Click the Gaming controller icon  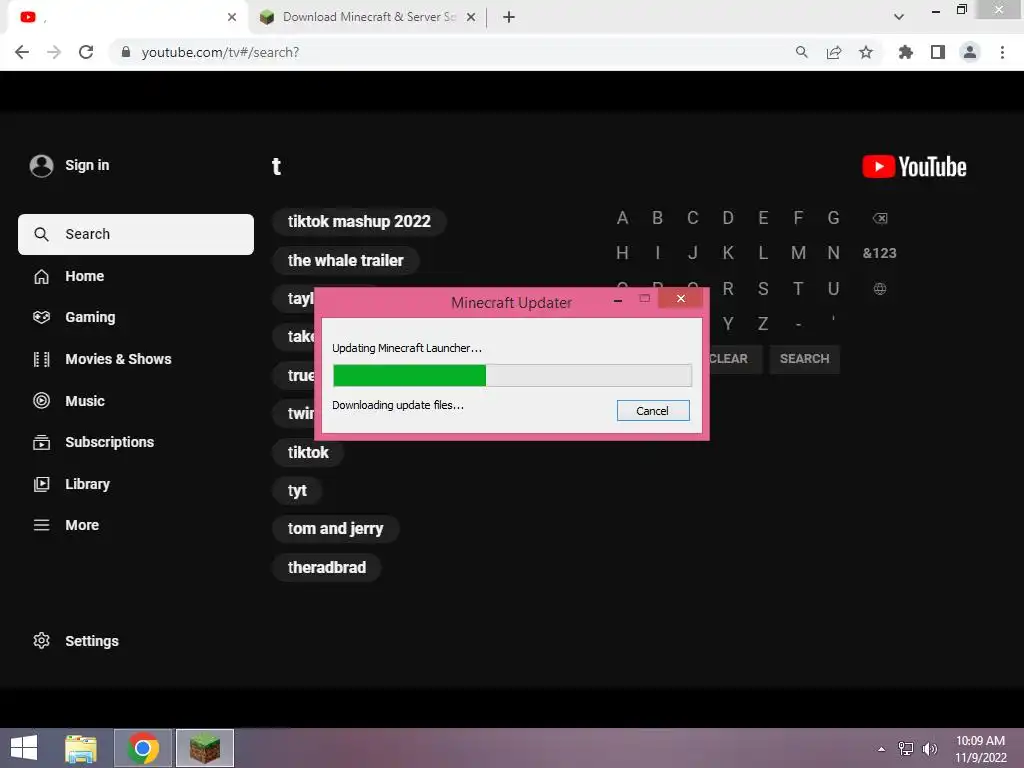[x=41, y=317]
